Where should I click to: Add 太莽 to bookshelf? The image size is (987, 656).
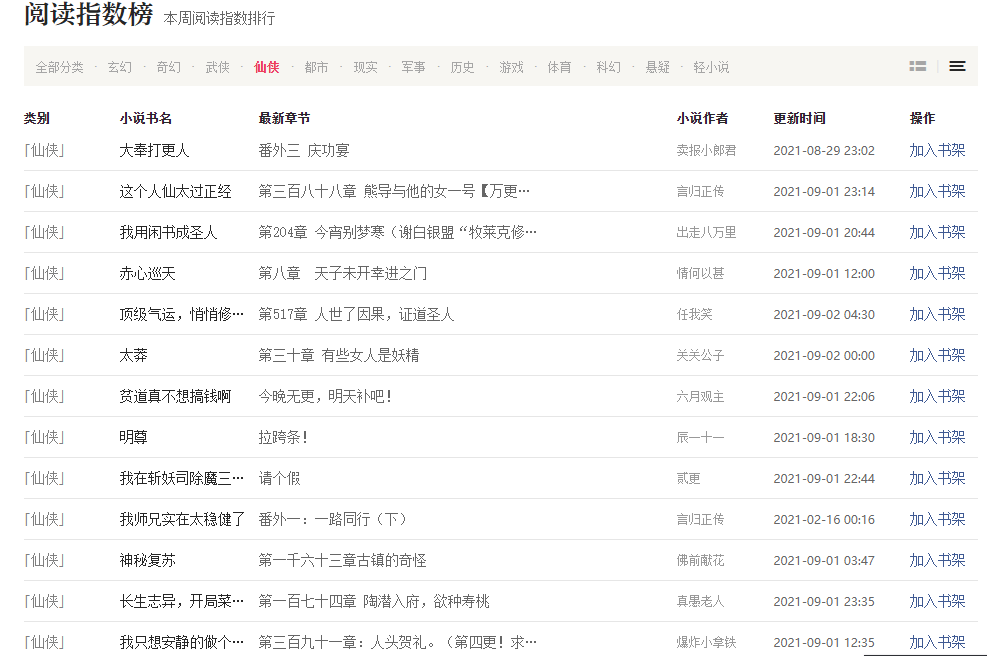pos(936,355)
